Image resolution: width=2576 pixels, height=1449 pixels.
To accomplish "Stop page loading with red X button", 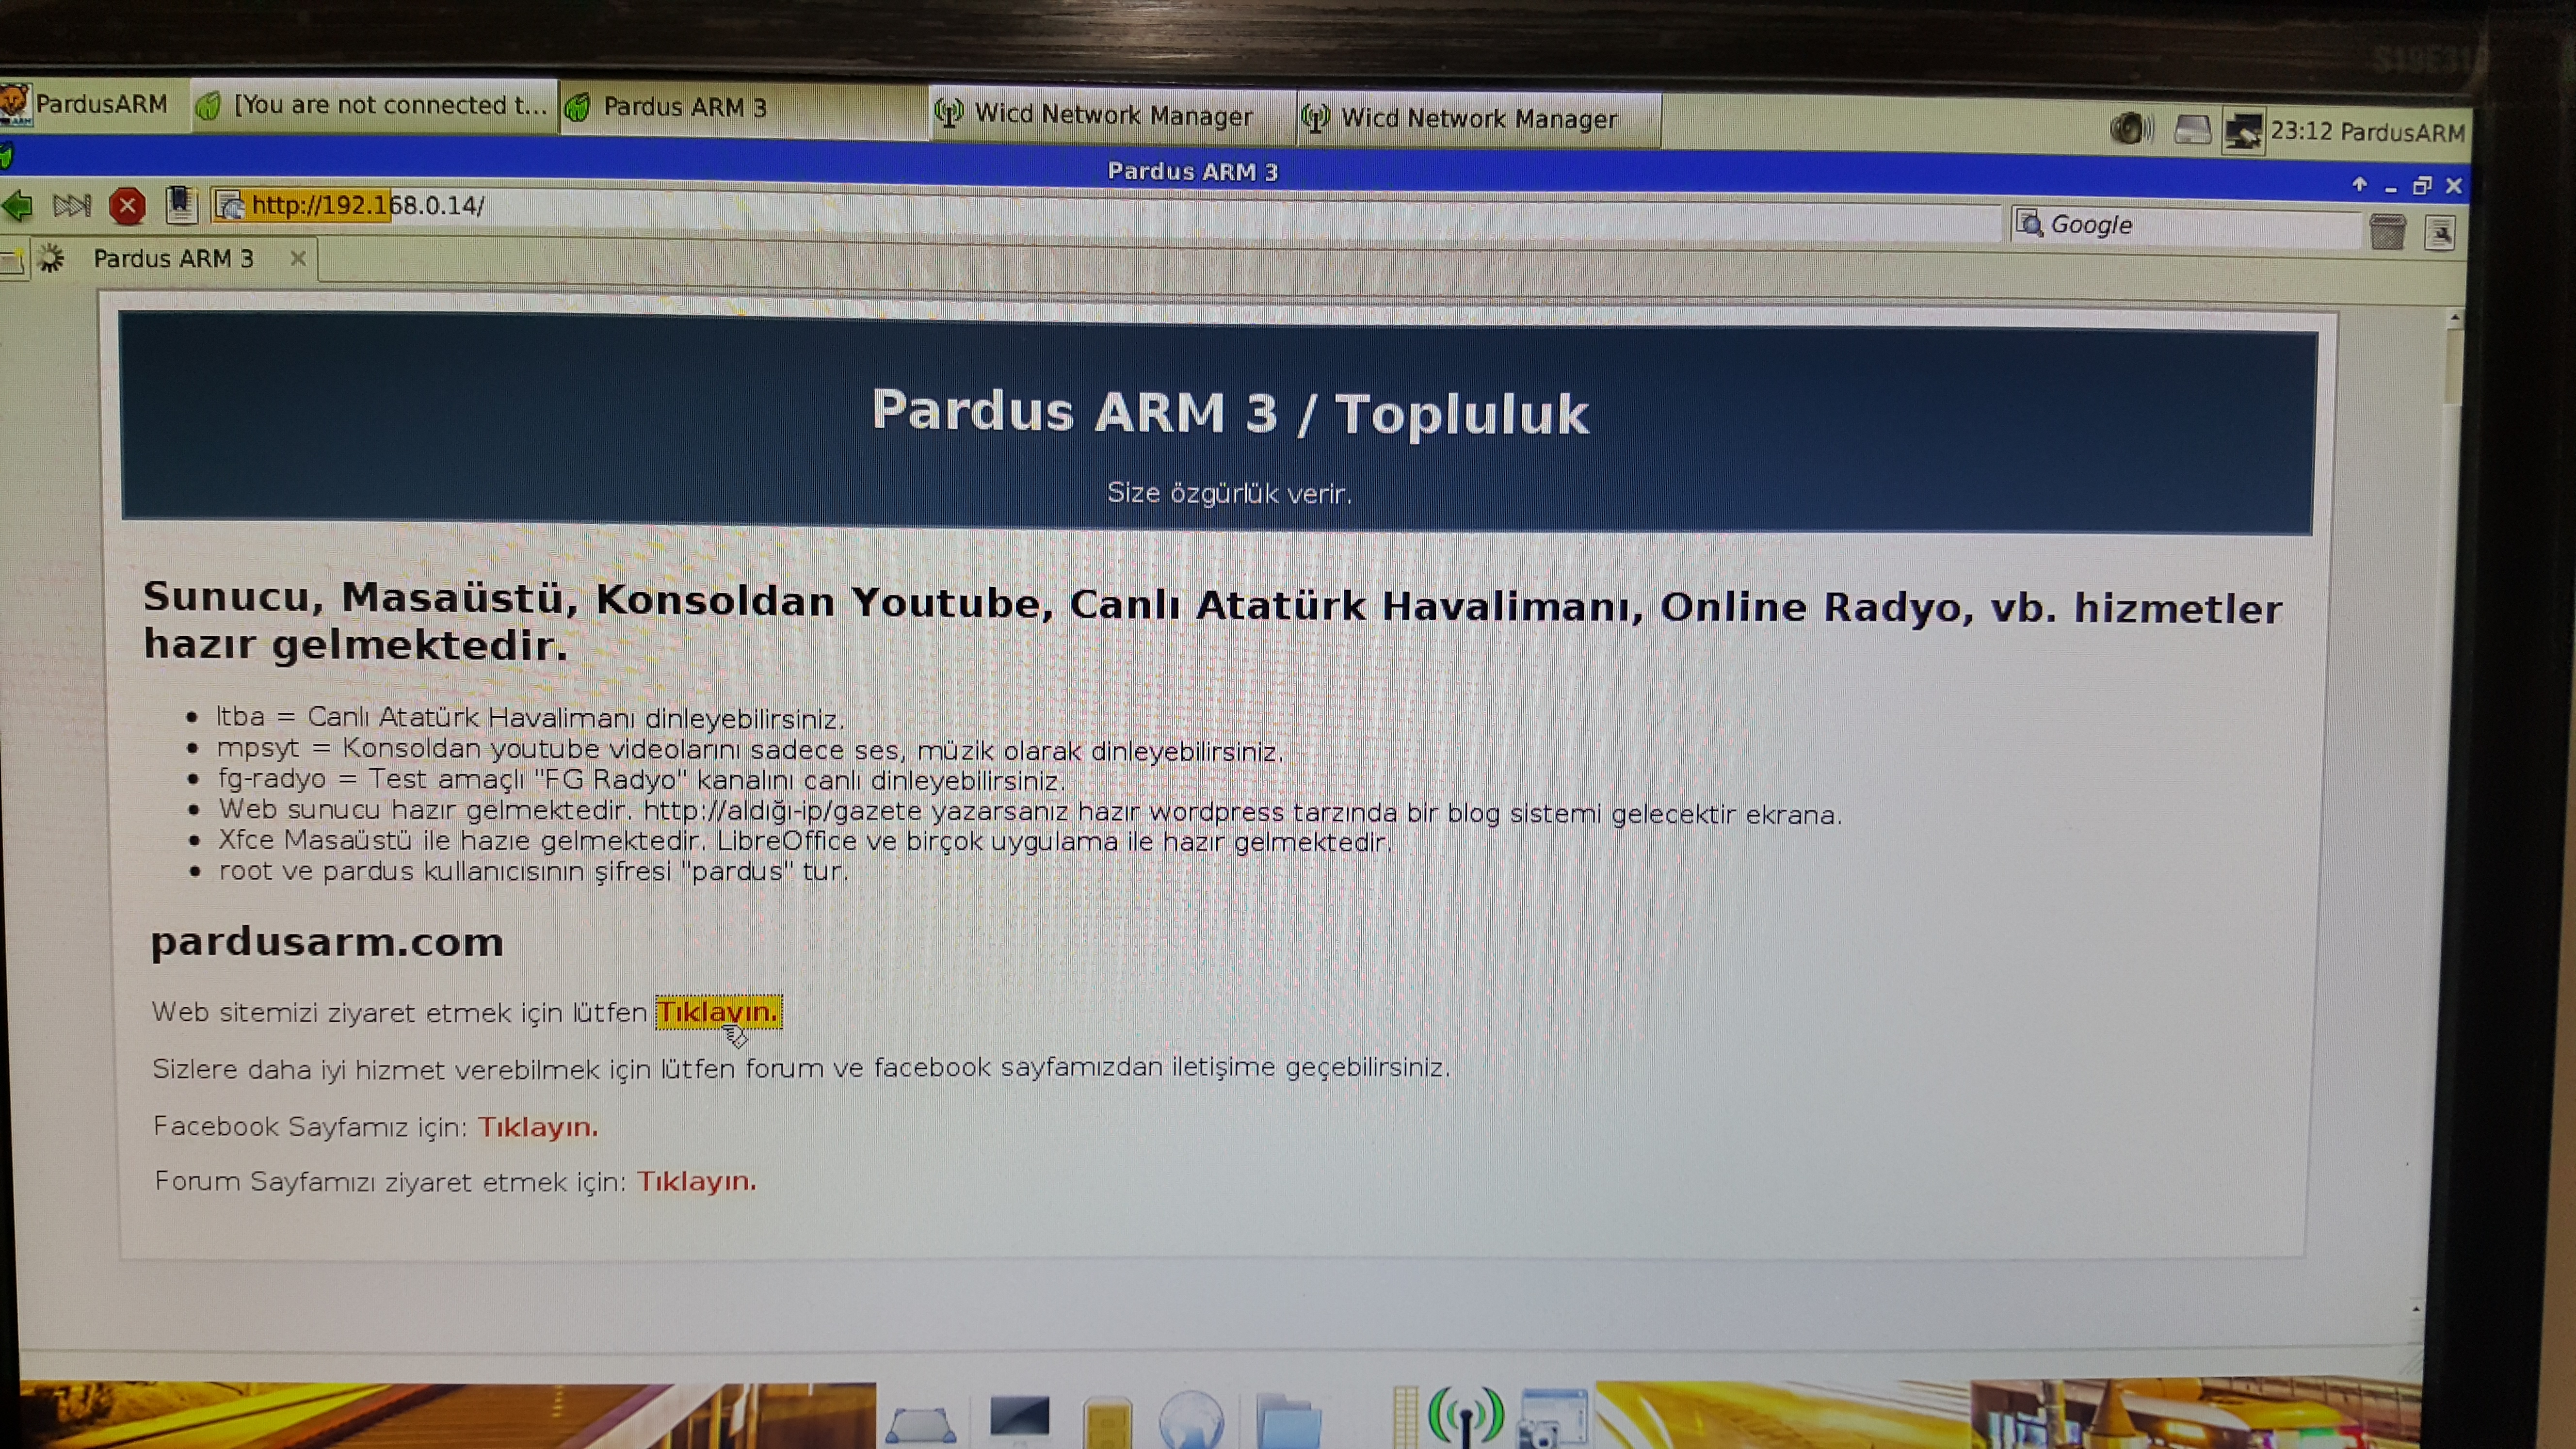I will click(x=127, y=206).
